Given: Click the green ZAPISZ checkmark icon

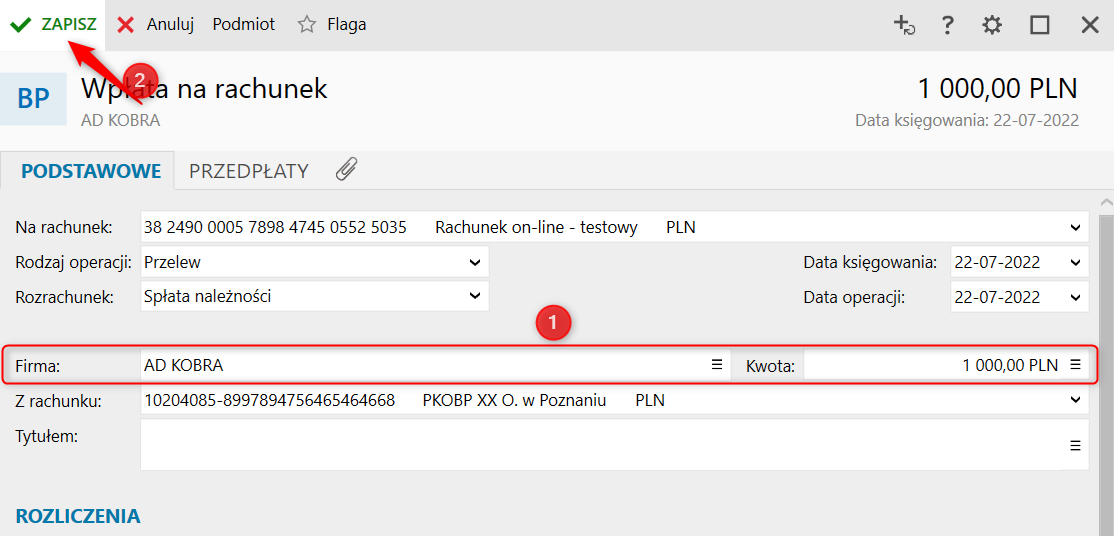Looking at the screenshot, I should pyautogui.click(x=21, y=25).
